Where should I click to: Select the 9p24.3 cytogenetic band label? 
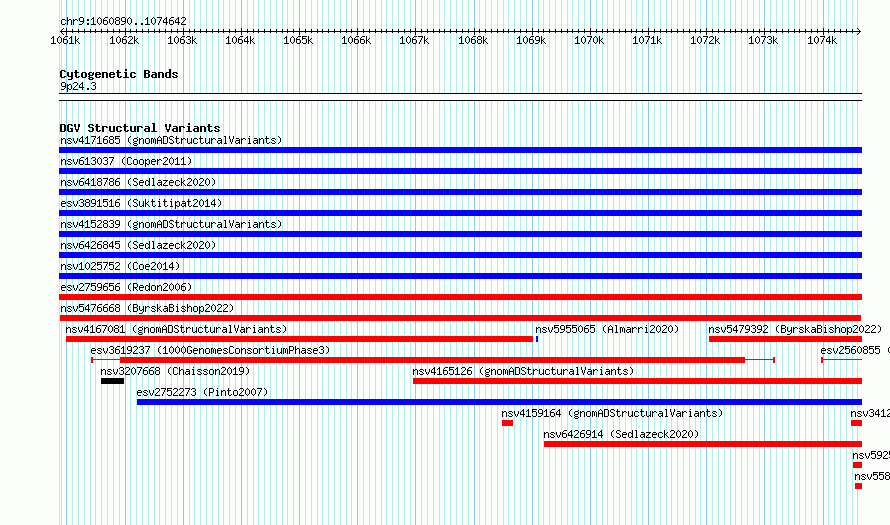pyautogui.click(x=78, y=86)
